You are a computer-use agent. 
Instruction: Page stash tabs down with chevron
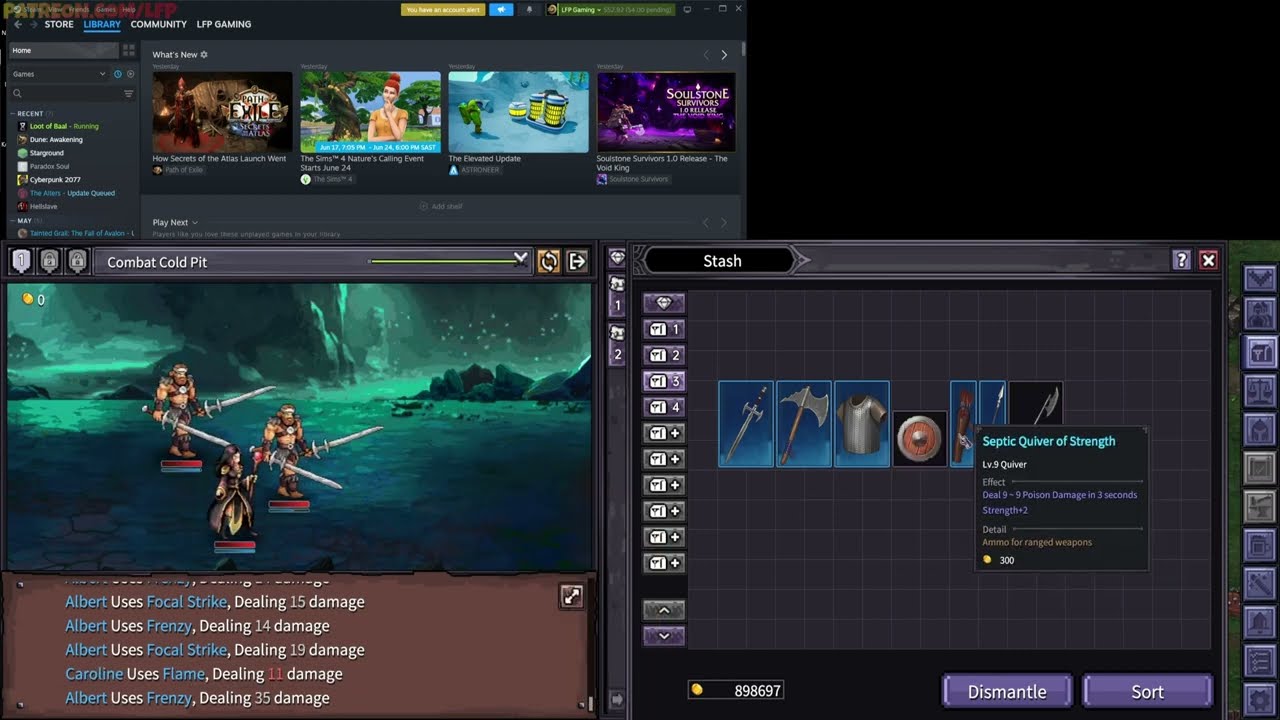(664, 636)
